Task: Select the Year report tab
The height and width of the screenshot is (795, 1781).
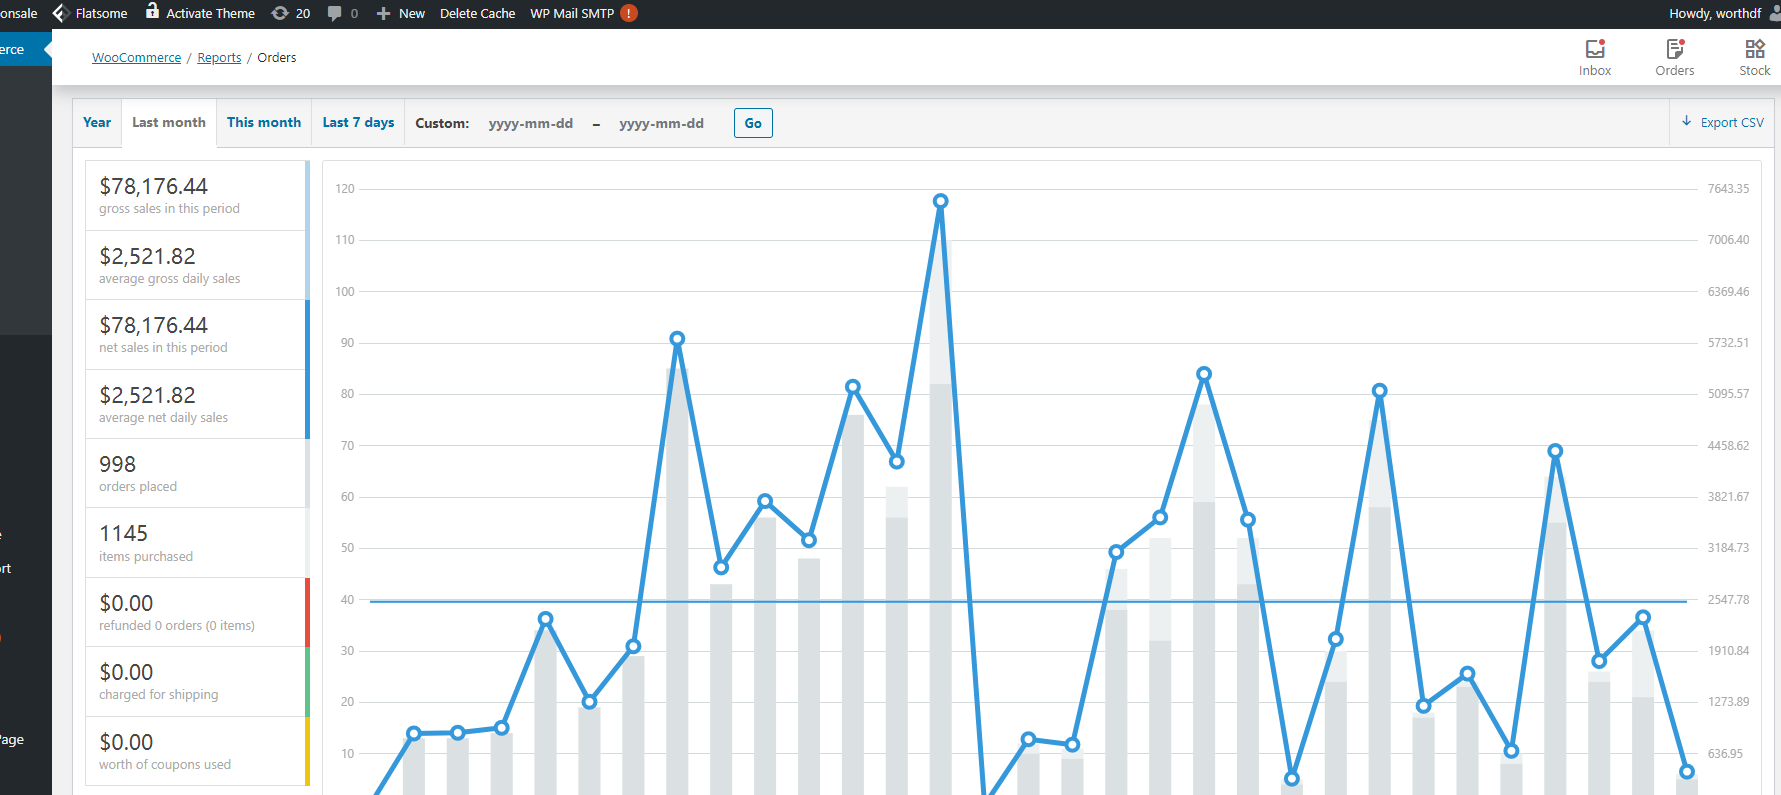Action: (x=97, y=122)
